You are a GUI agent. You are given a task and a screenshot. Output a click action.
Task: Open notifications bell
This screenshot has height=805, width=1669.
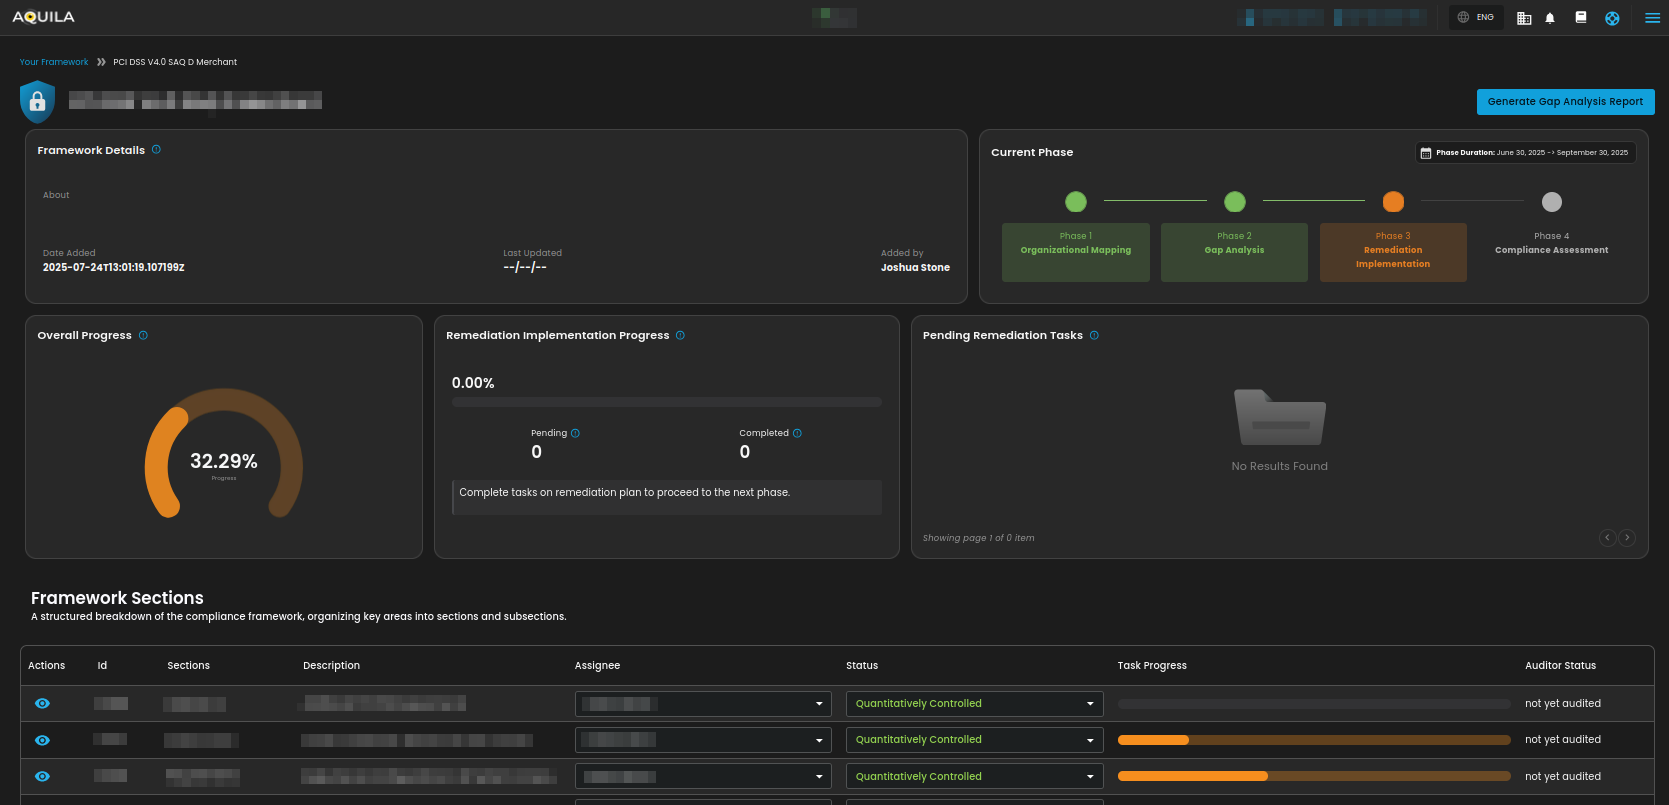[1550, 18]
